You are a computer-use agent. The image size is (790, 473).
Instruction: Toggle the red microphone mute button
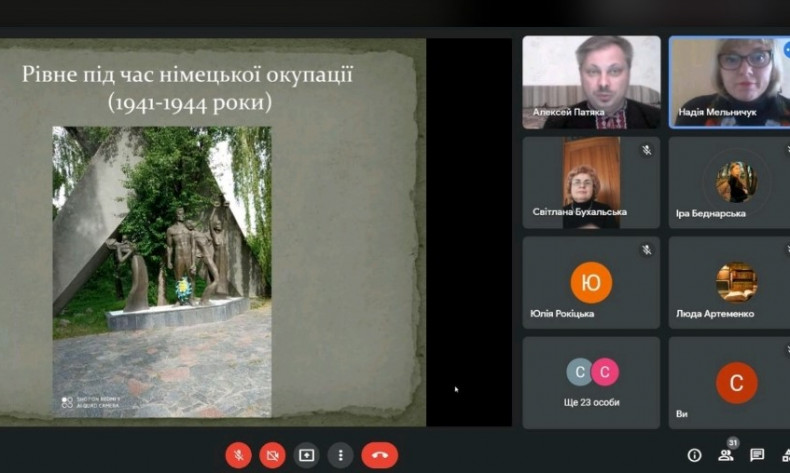(239, 455)
